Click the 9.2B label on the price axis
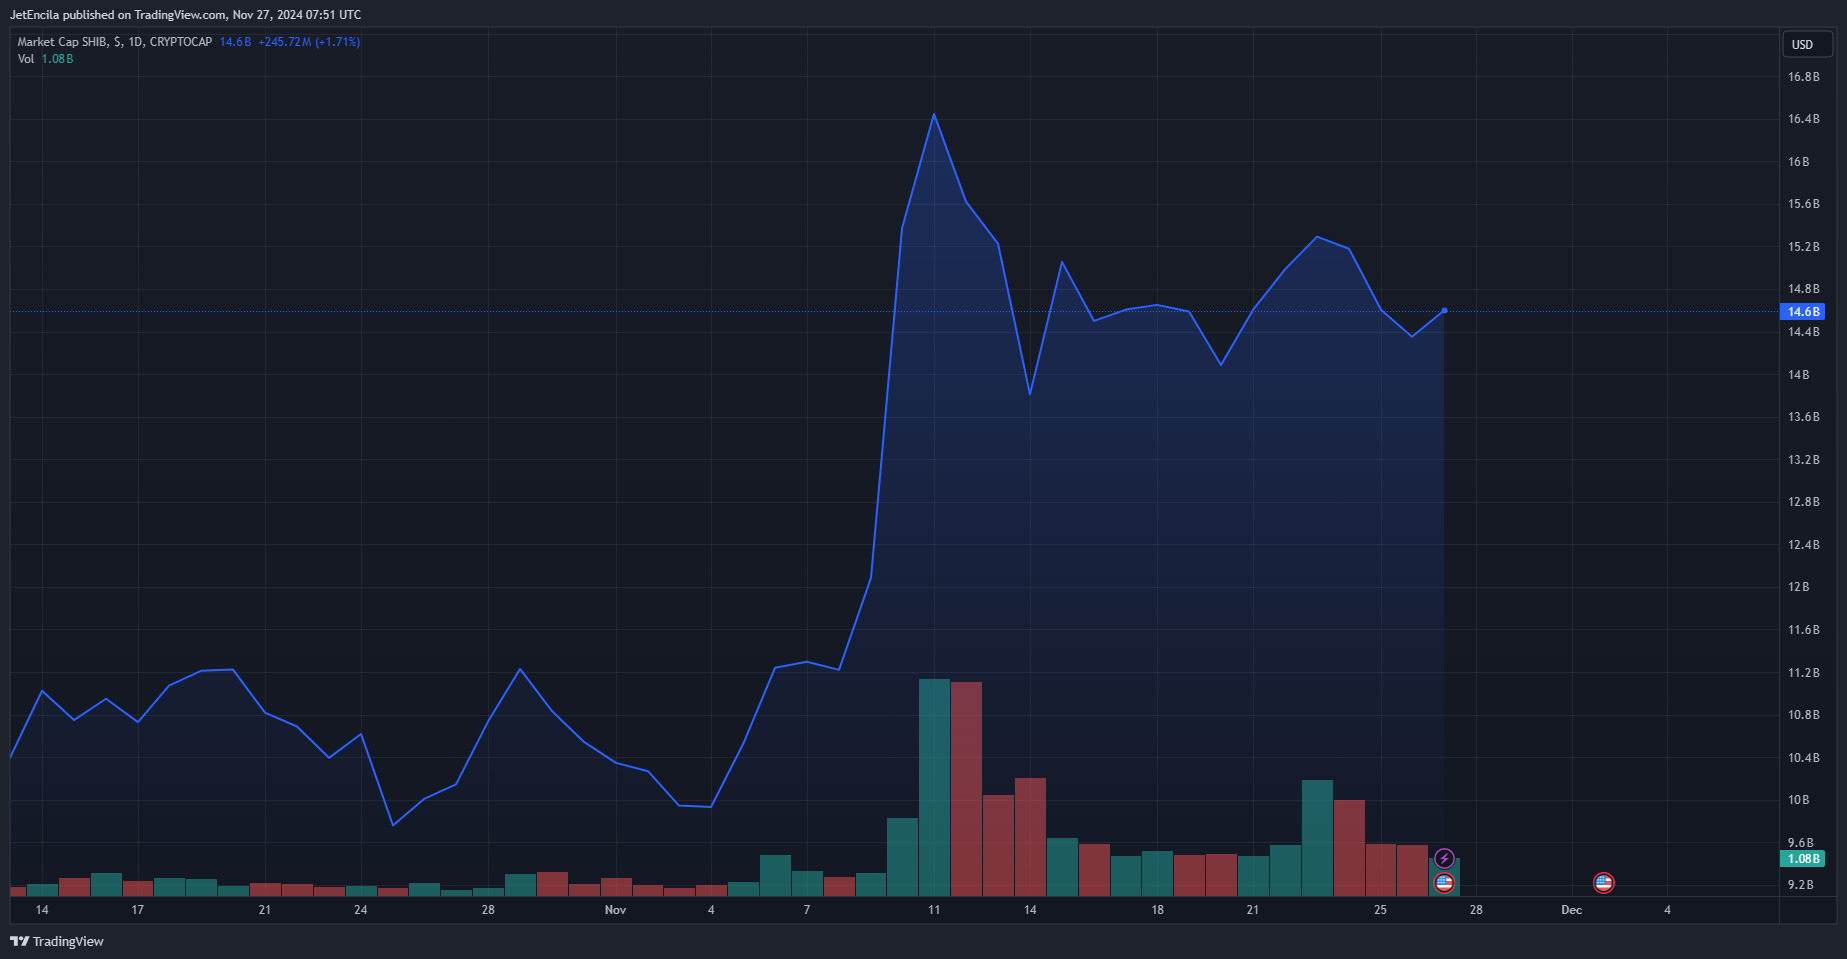 point(1800,885)
